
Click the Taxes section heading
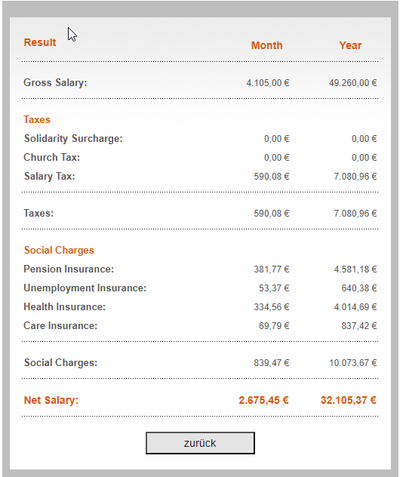click(x=37, y=119)
